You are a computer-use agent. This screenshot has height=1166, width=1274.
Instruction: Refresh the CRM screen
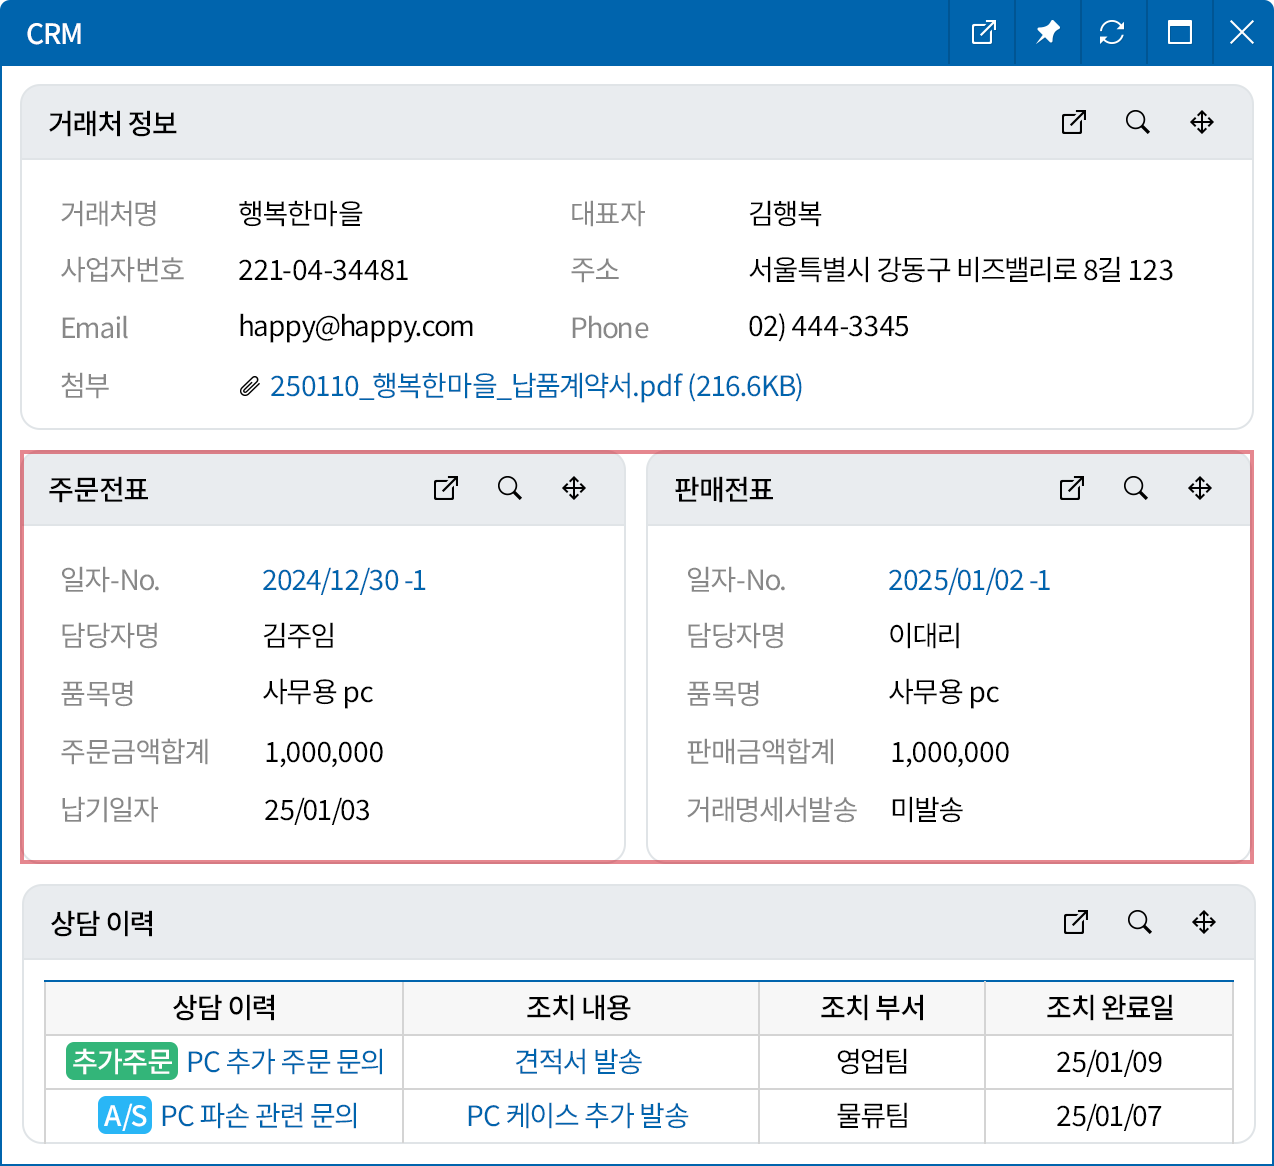tap(1113, 32)
